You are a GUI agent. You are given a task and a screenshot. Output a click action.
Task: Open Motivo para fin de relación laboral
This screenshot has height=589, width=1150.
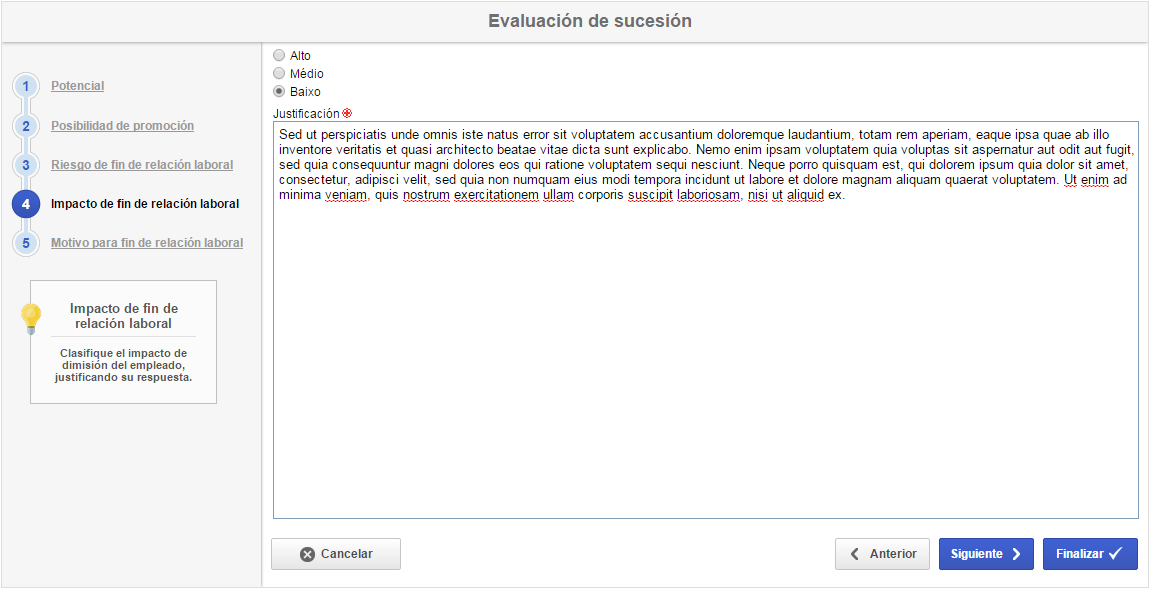147,242
